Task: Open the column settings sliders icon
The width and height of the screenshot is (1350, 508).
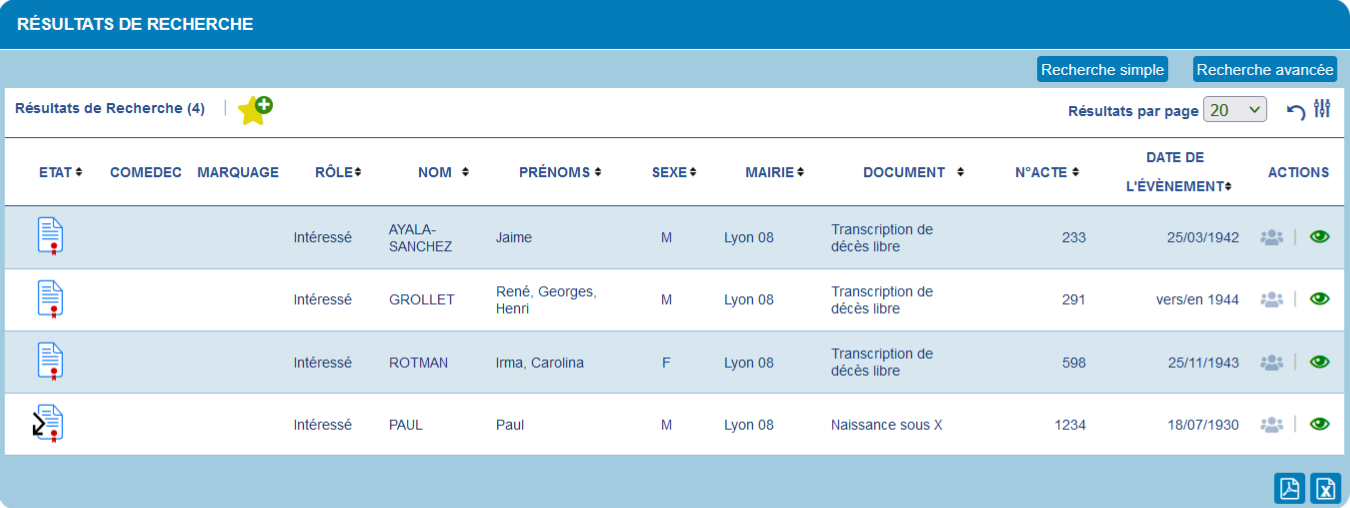Action: click(1322, 109)
